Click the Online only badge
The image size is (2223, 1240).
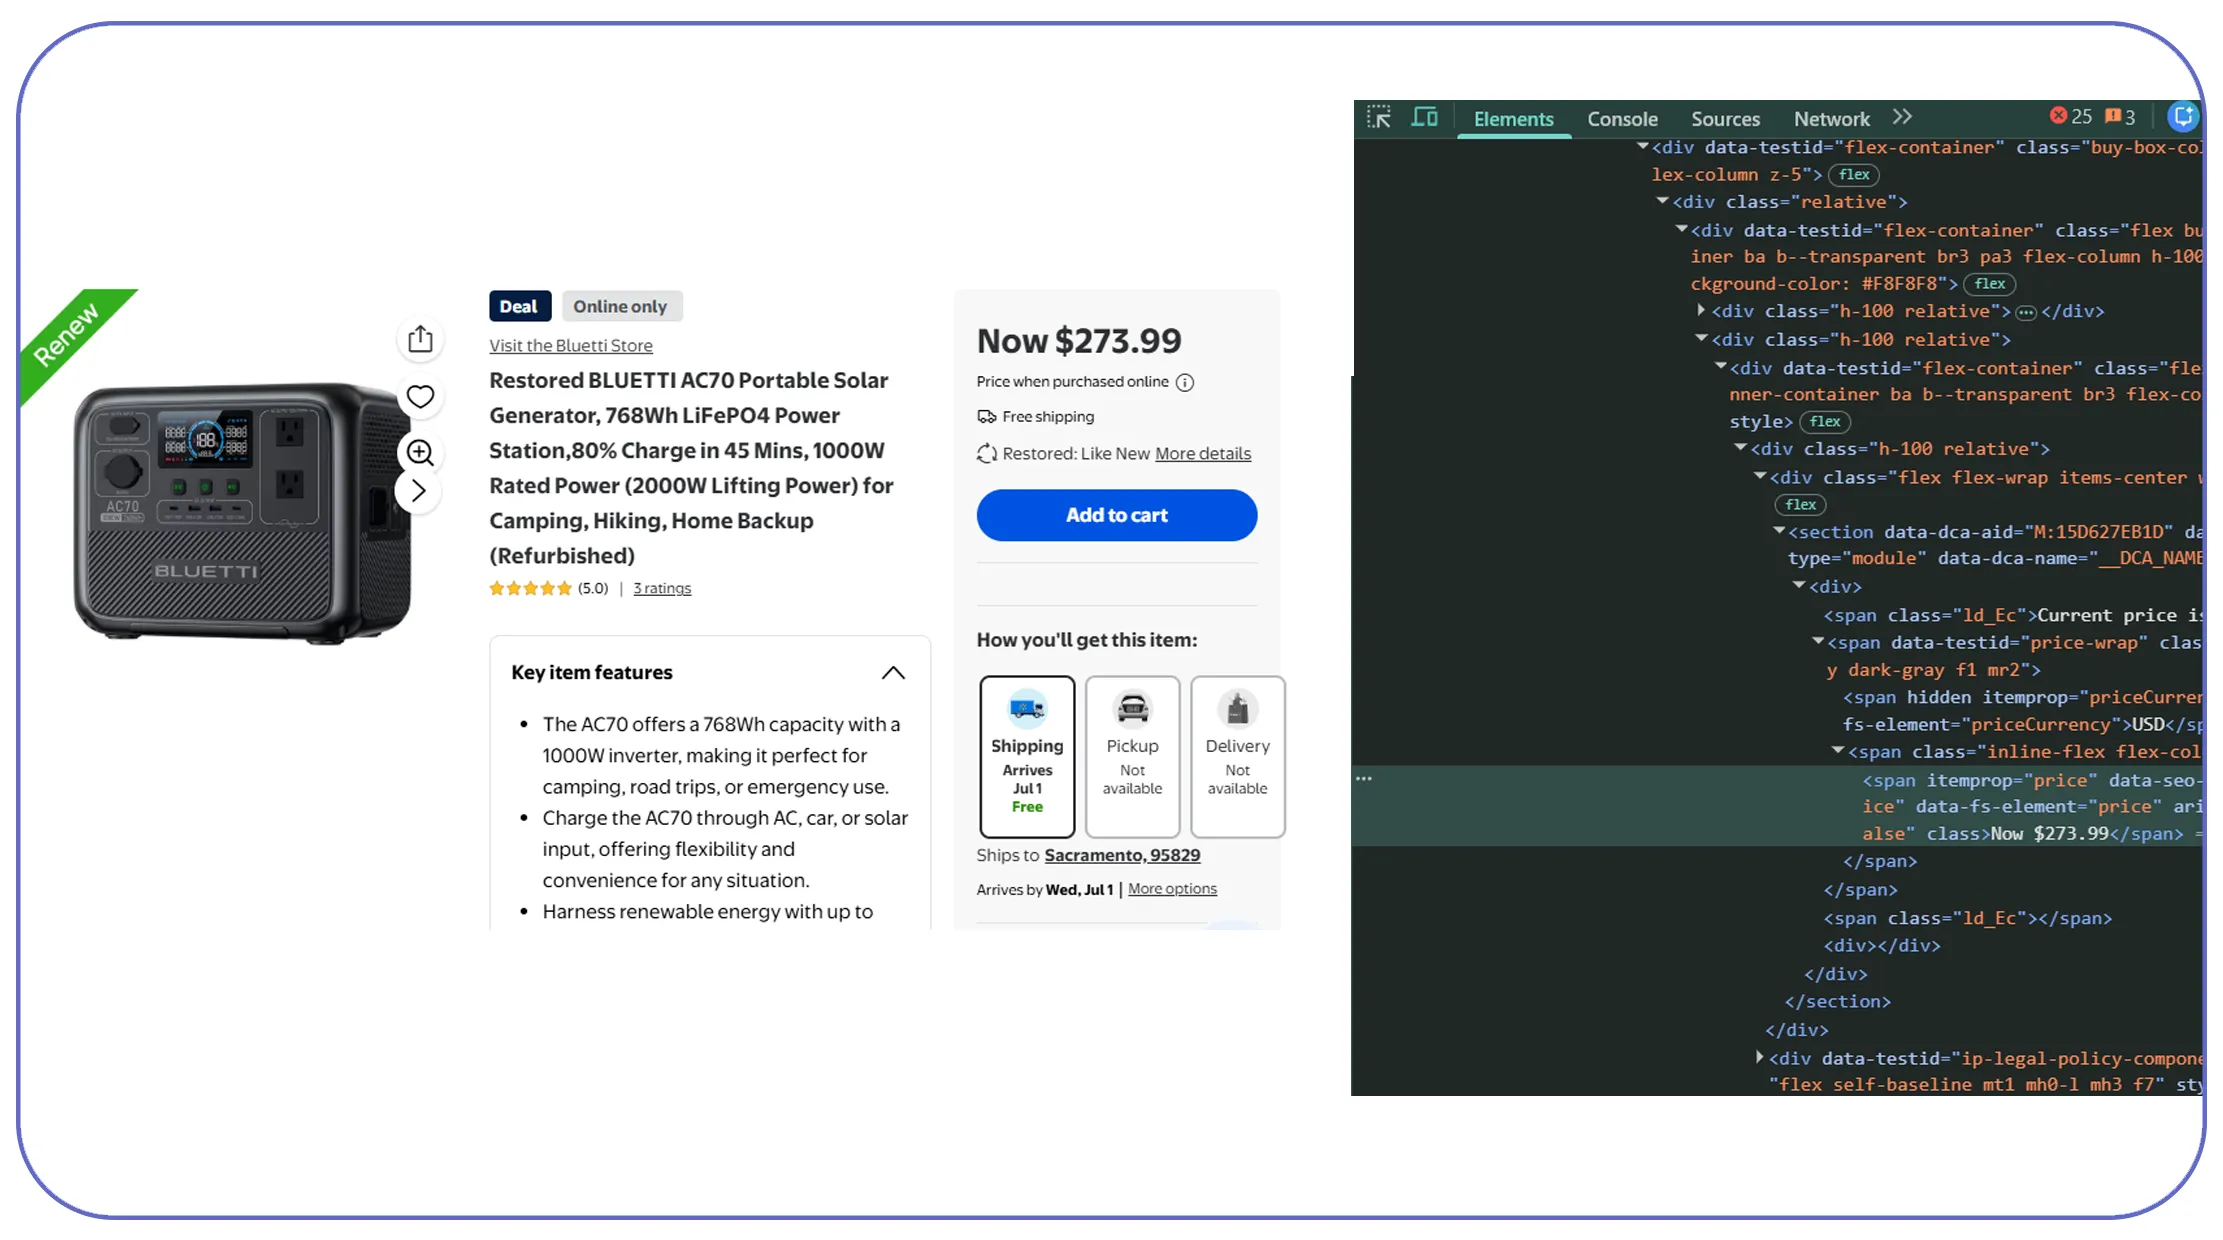coord(621,306)
